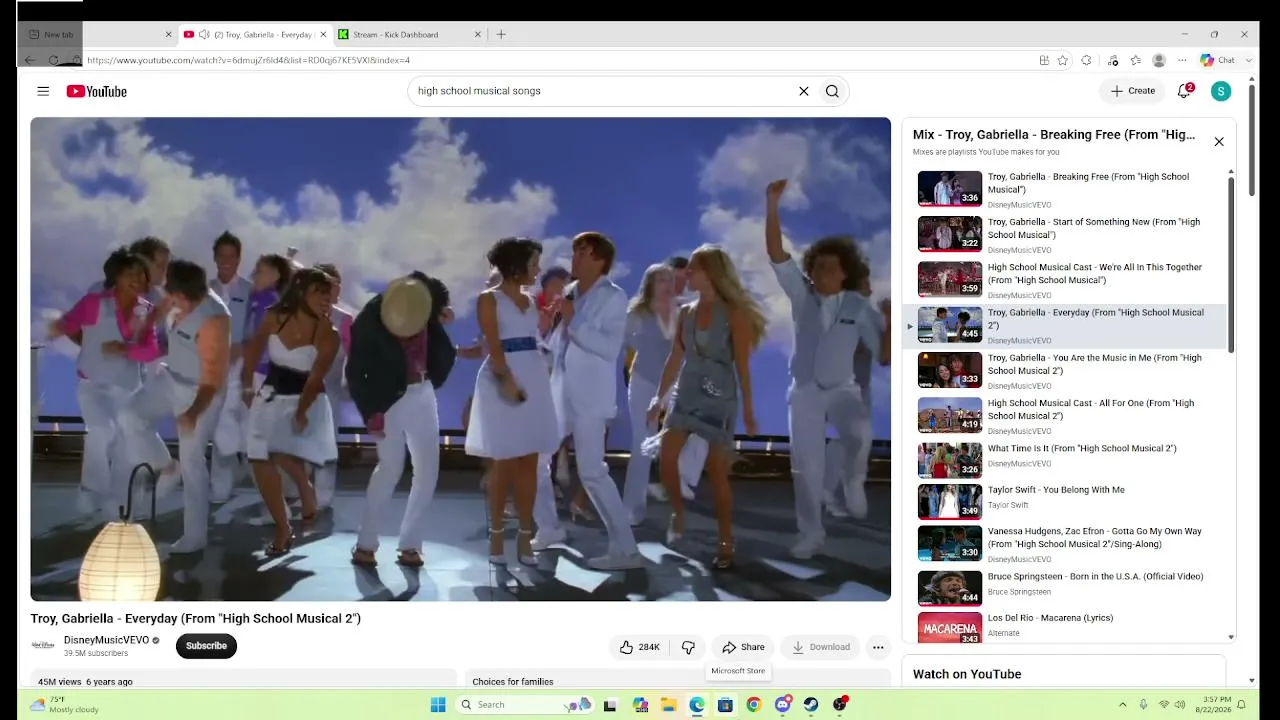Like the Everyday video
The height and width of the screenshot is (720, 1280).
(x=639, y=647)
